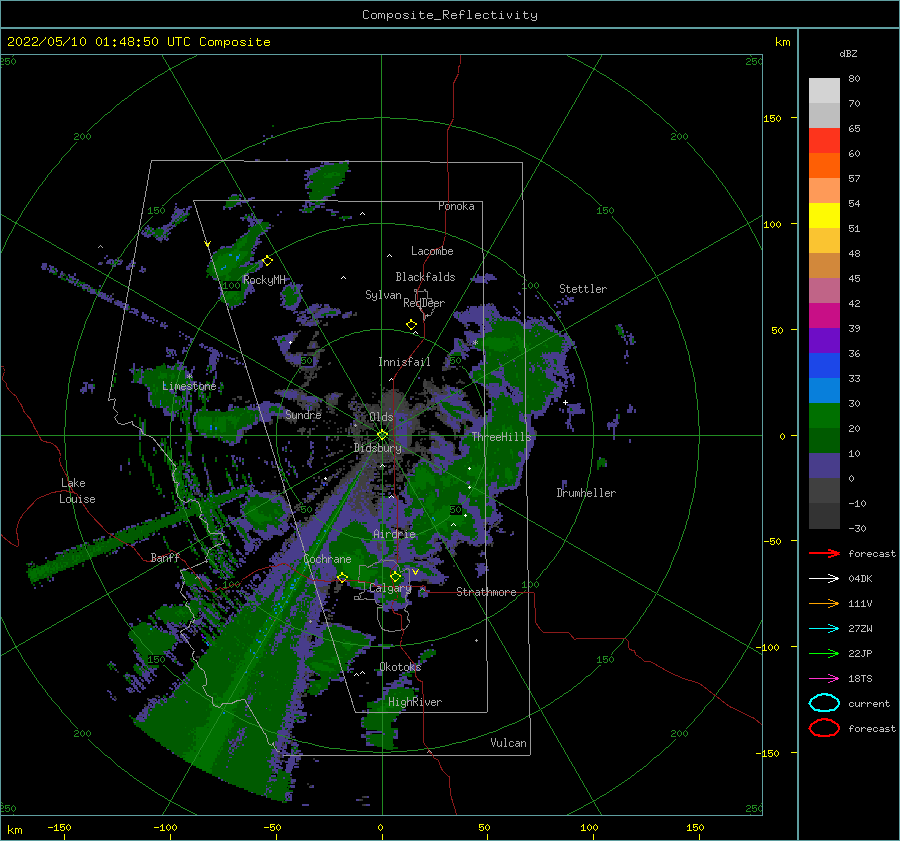This screenshot has width=900, height=841.
Task: Click the red 65 dBZ color swatch
Action: 824,140
